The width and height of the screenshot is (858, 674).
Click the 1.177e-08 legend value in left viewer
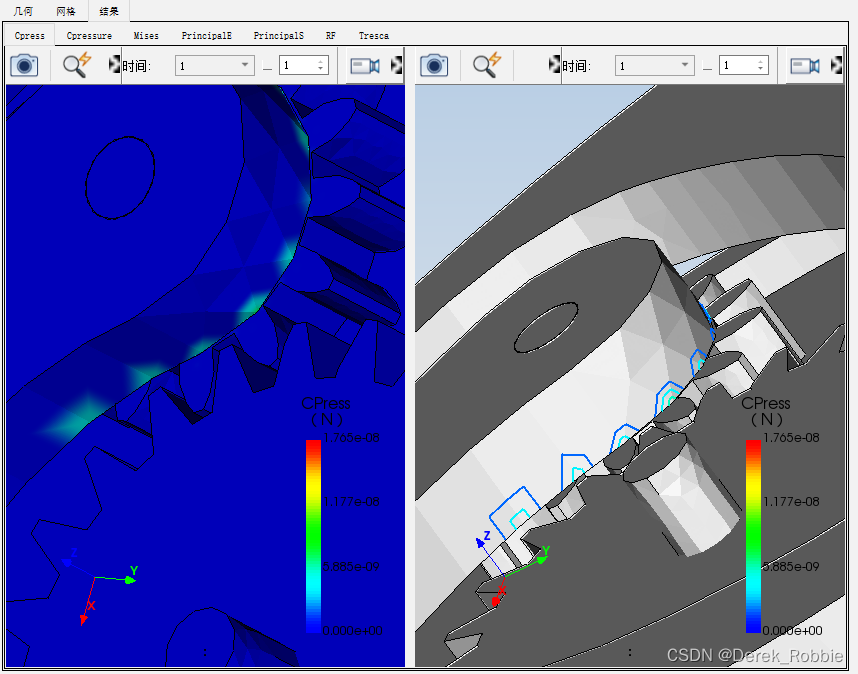coord(351,502)
